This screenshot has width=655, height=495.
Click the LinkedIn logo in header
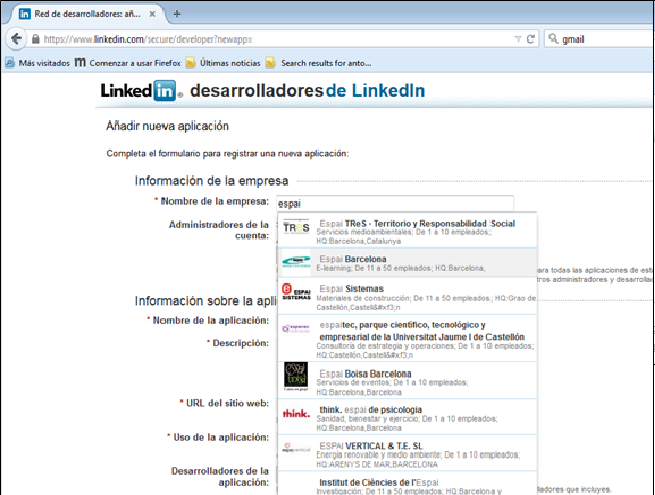140,91
